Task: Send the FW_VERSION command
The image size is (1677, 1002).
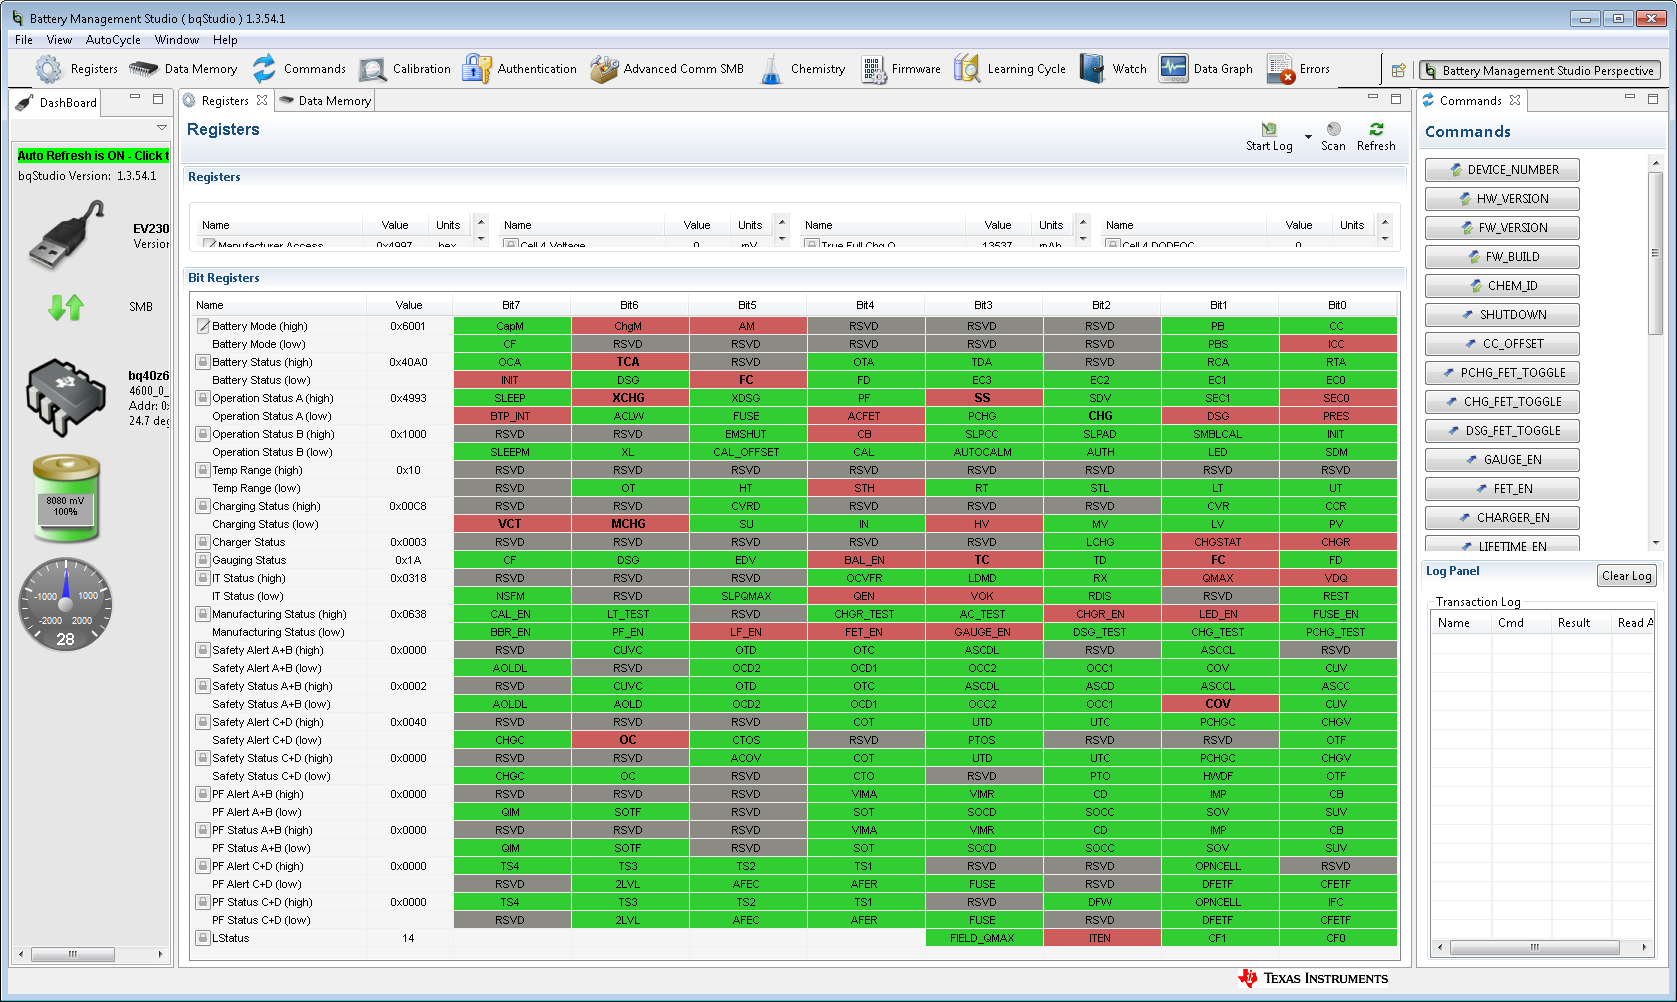Action: tap(1502, 228)
